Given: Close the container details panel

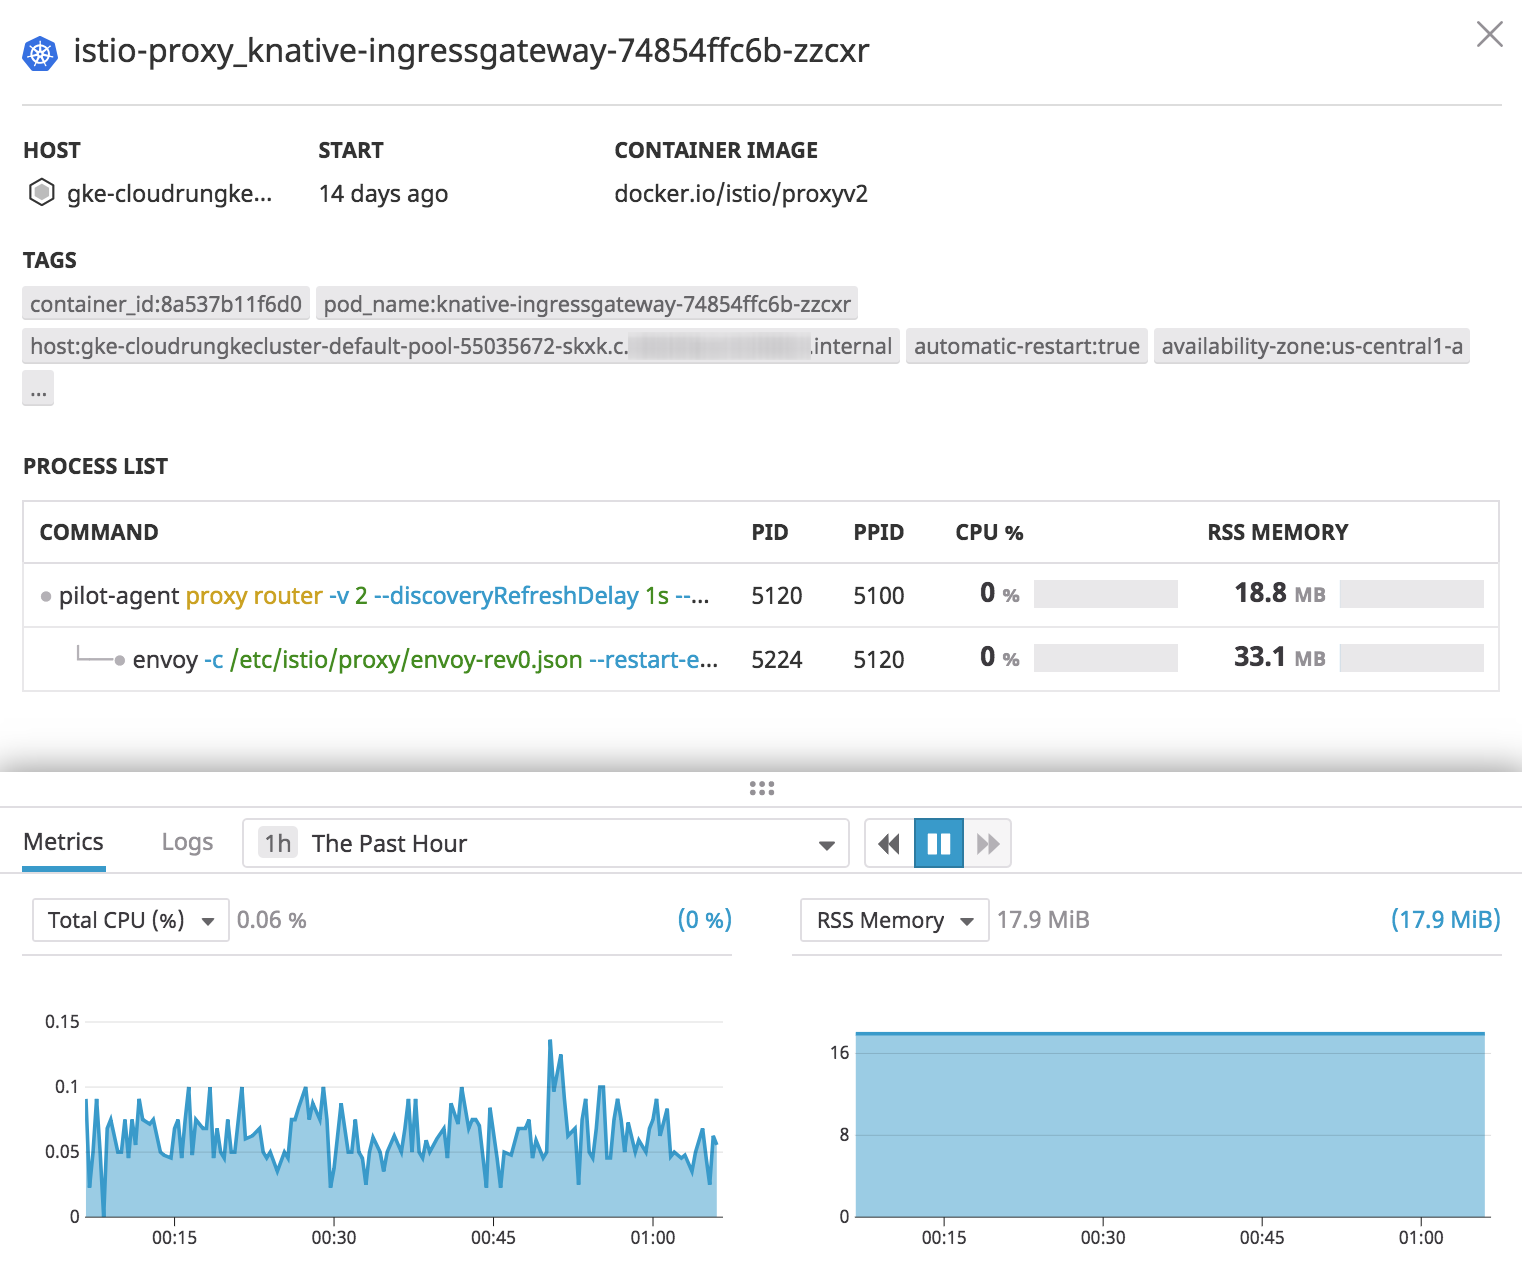Looking at the screenshot, I should 1489,34.
